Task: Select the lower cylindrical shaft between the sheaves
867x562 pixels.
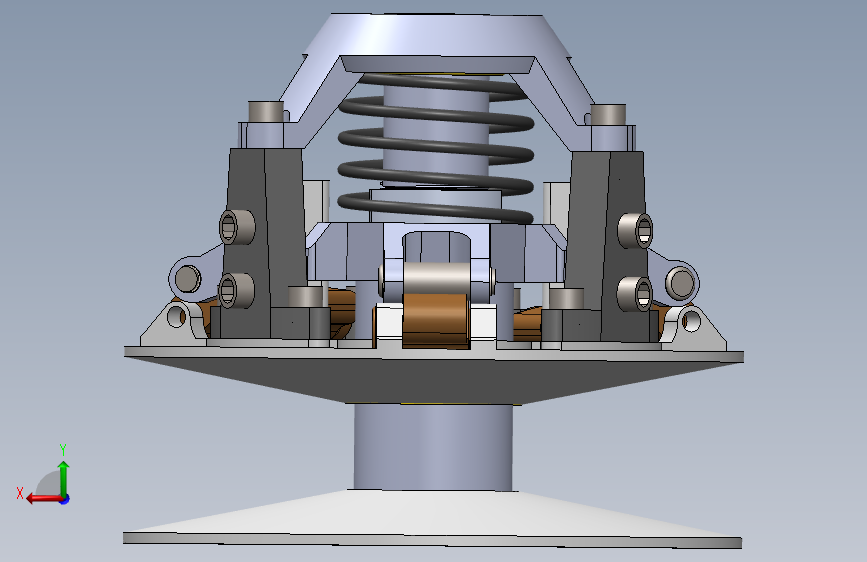Action: pos(433,447)
